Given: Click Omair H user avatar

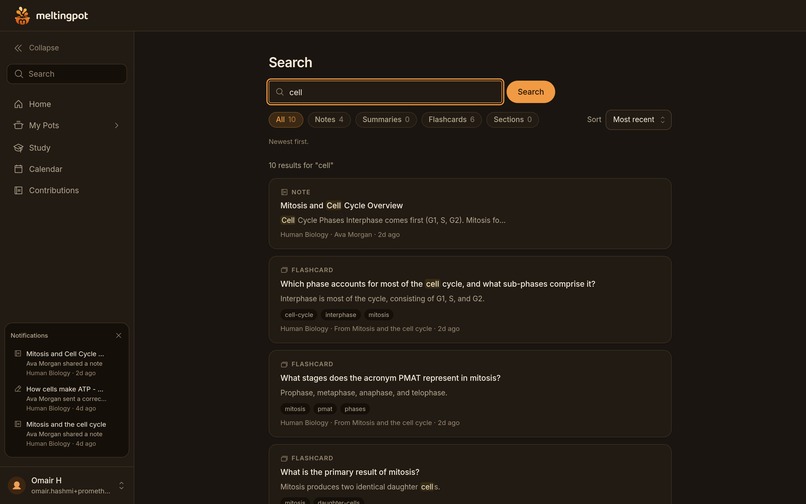Looking at the screenshot, I should coord(16,485).
